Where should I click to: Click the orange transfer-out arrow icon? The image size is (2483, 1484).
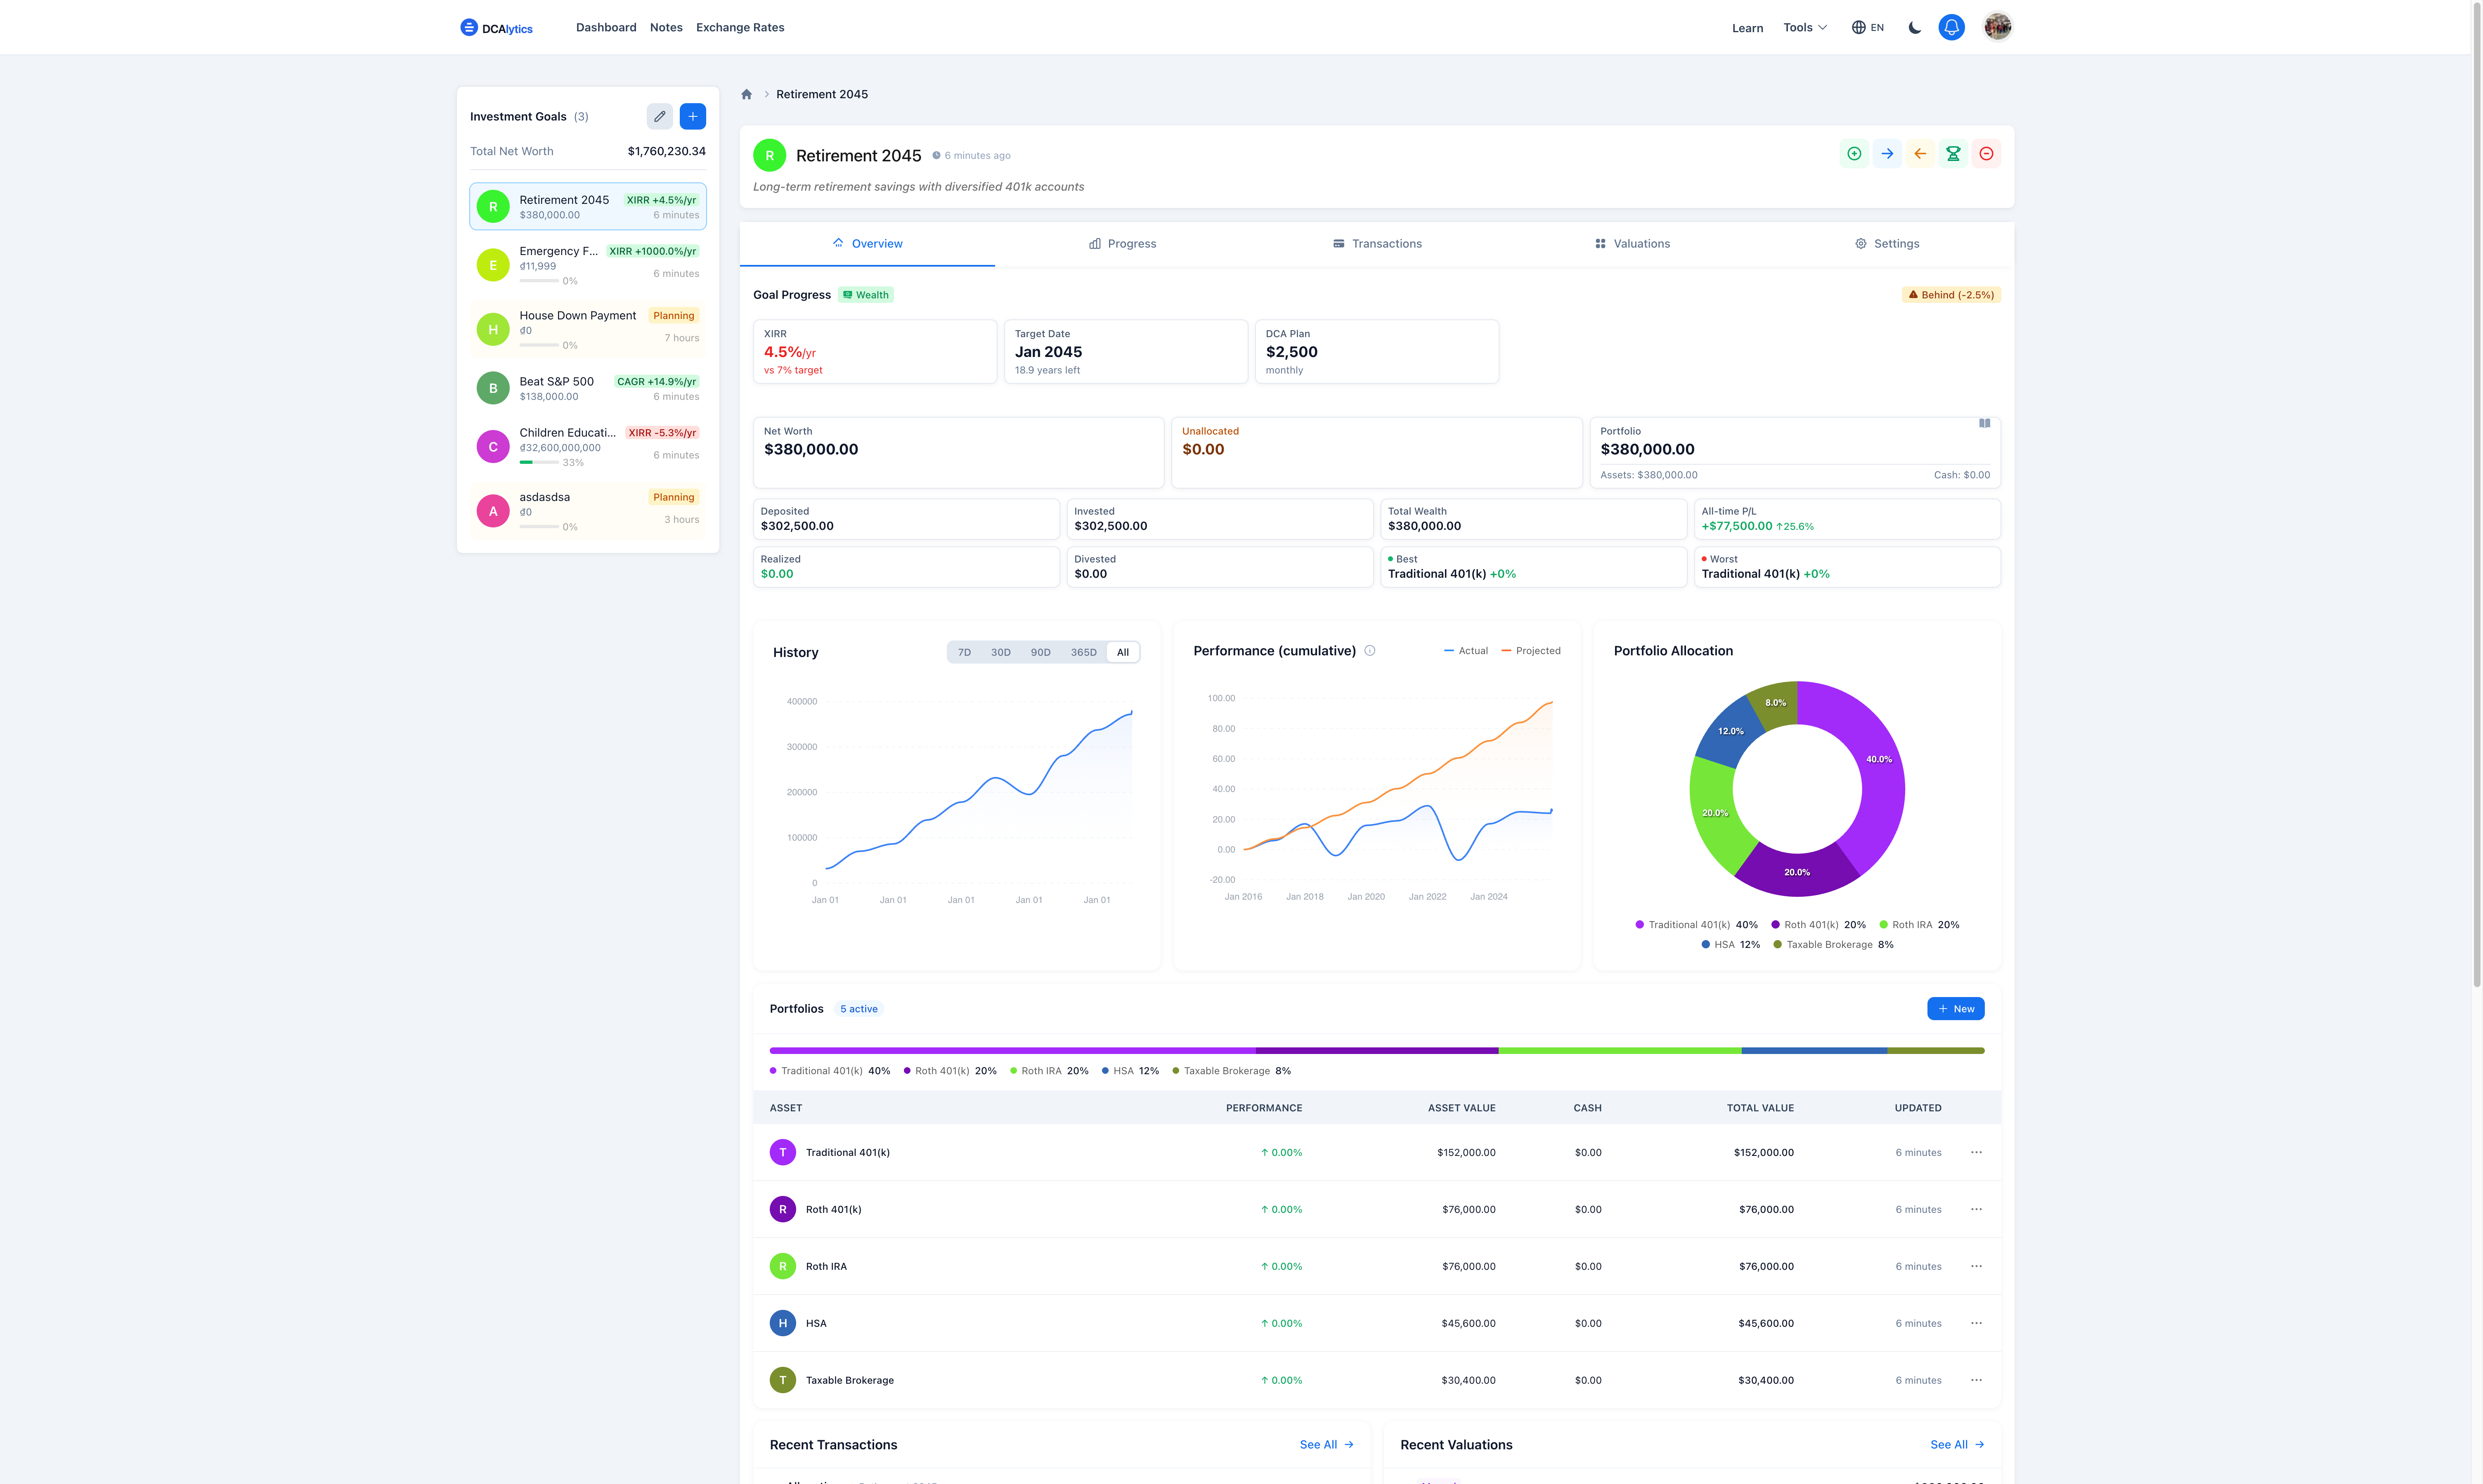(x=1920, y=154)
